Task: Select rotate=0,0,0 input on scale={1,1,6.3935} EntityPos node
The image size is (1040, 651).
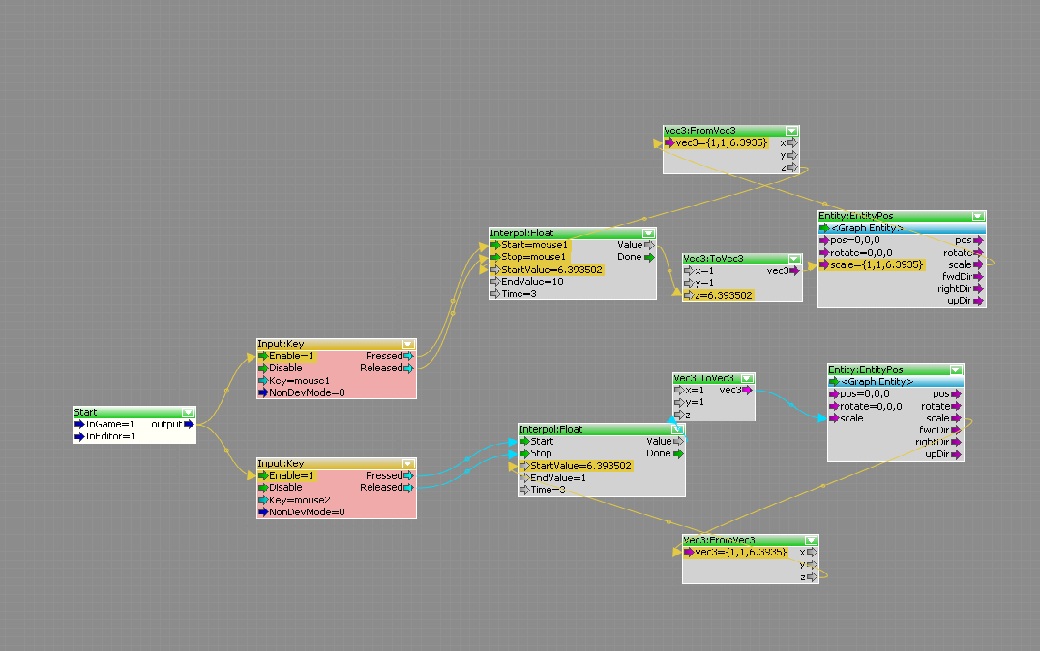Action: tap(861, 253)
